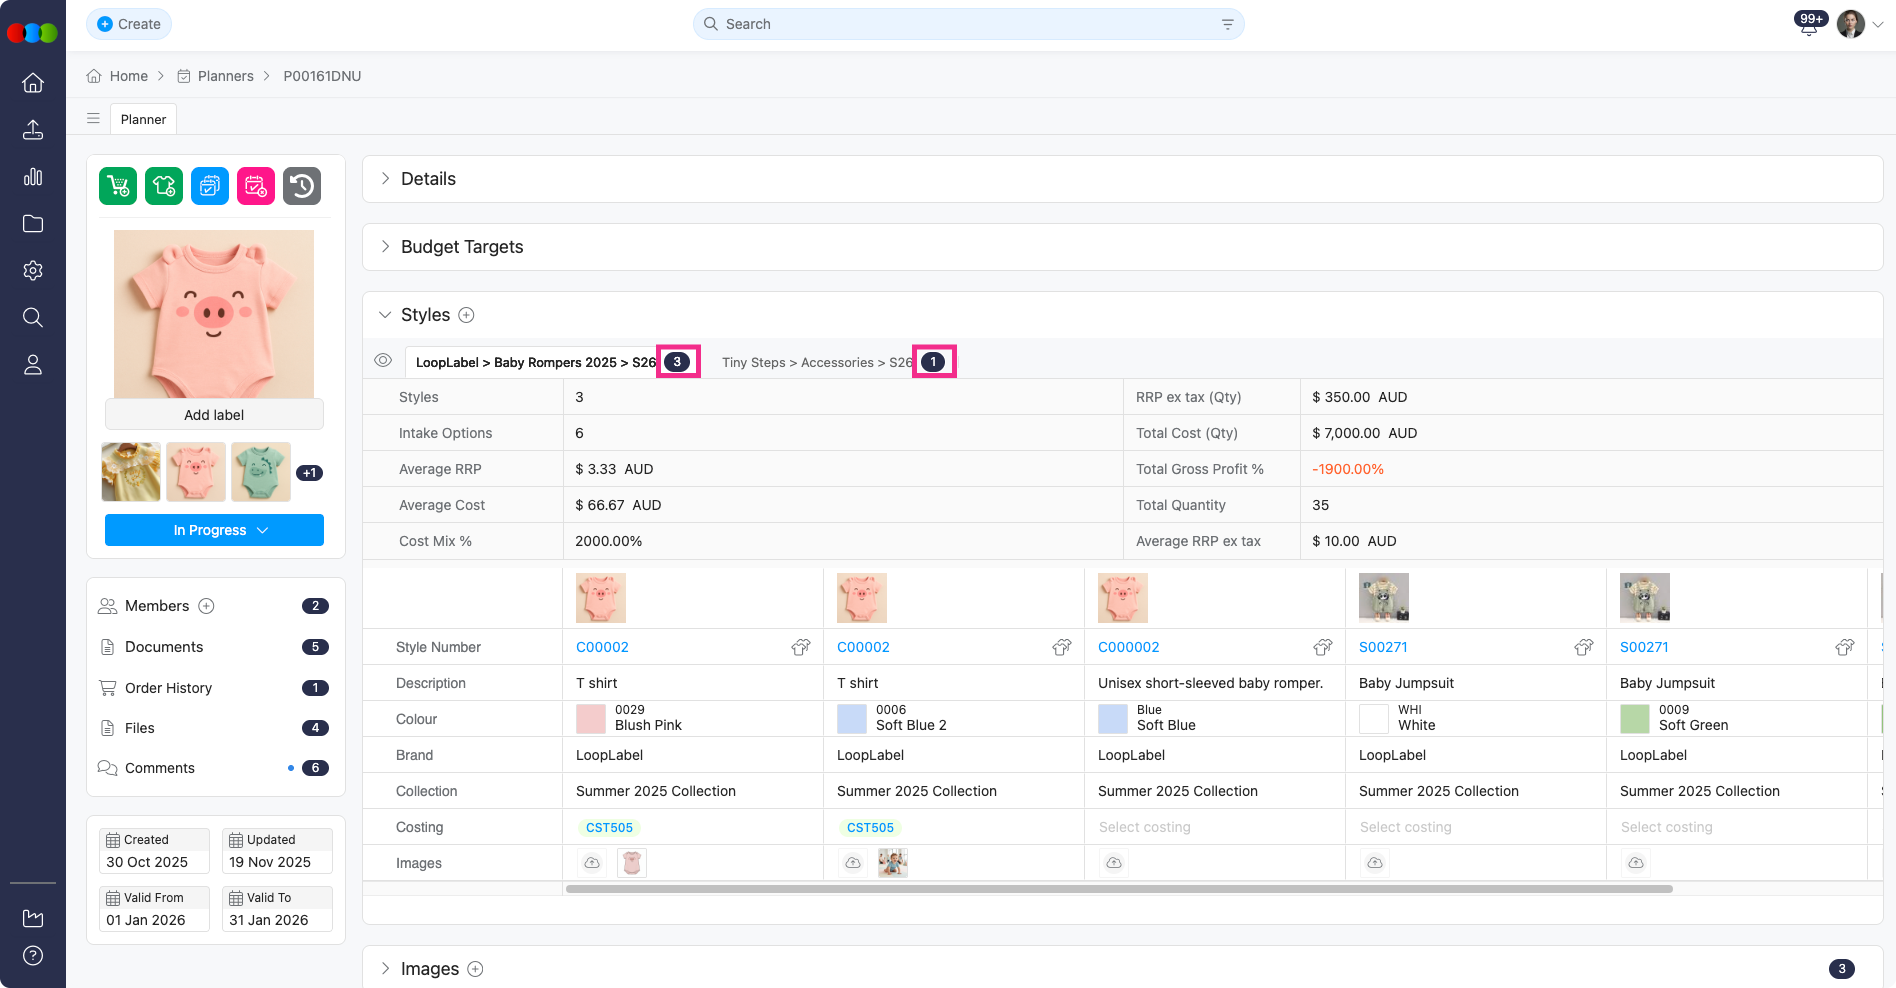
Task: Open the In Progress status dropdown
Action: tap(214, 530)
